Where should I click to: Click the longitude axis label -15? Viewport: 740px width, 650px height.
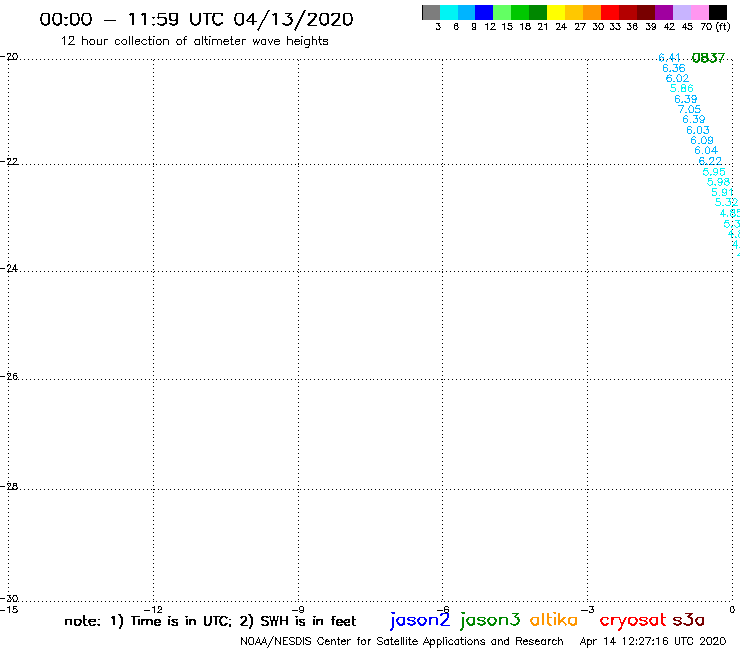click(x=9, y=609)
